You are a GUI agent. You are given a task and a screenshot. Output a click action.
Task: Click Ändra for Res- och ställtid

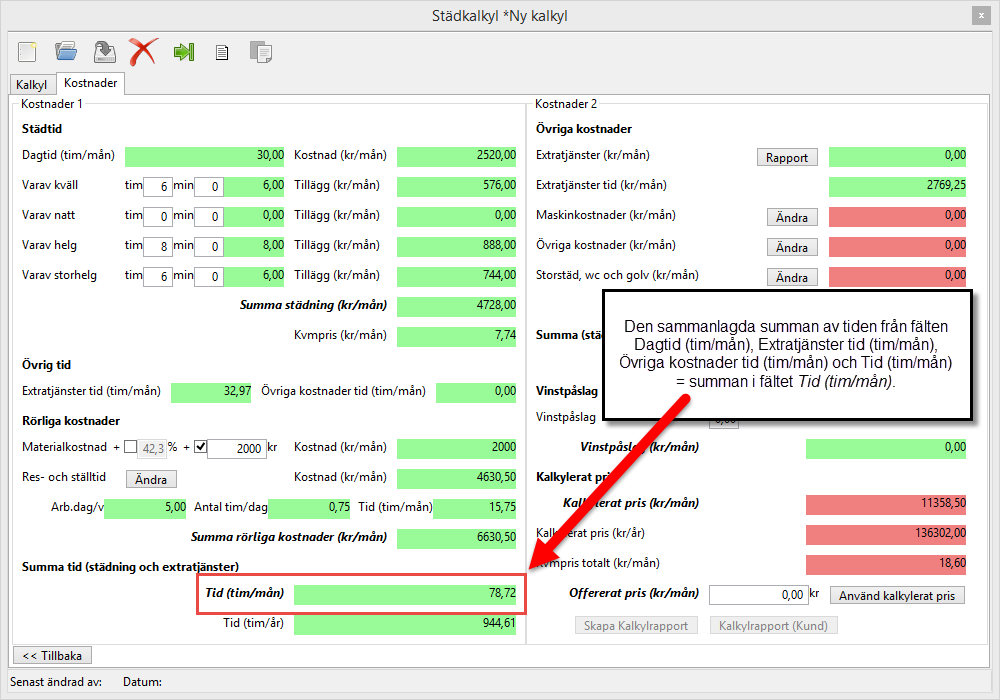[x=151, y=479]
